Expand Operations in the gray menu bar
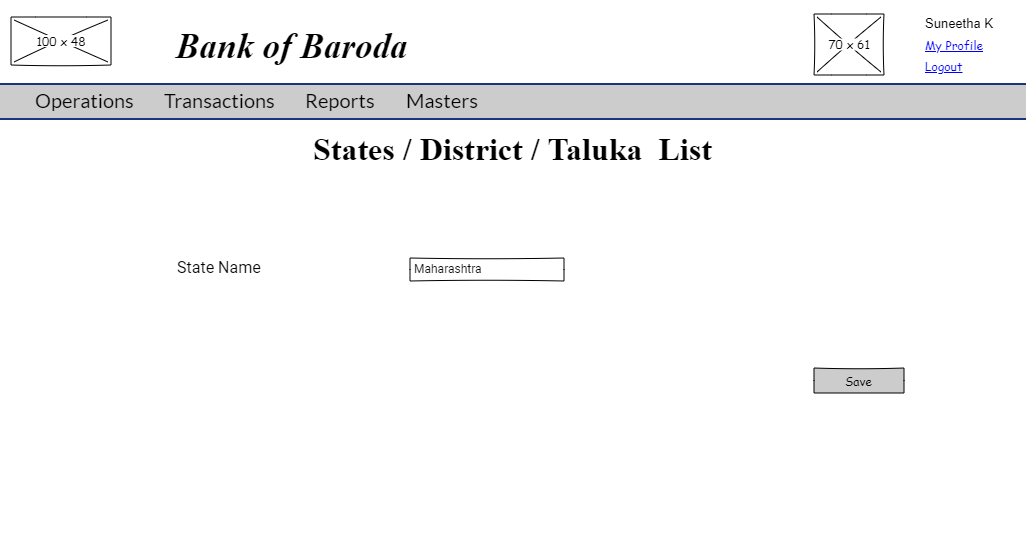 pyautogui.click(x=84, y=101)
